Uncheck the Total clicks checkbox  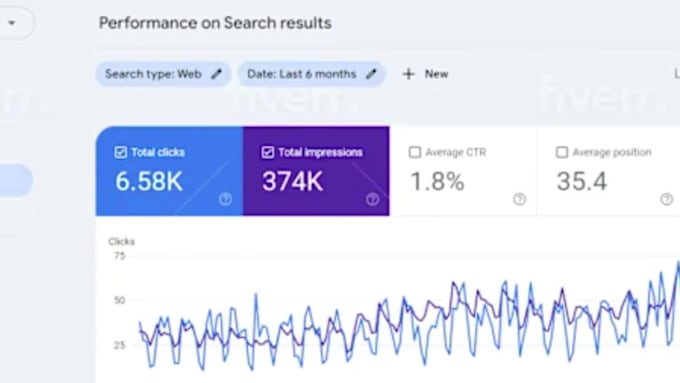121,152
